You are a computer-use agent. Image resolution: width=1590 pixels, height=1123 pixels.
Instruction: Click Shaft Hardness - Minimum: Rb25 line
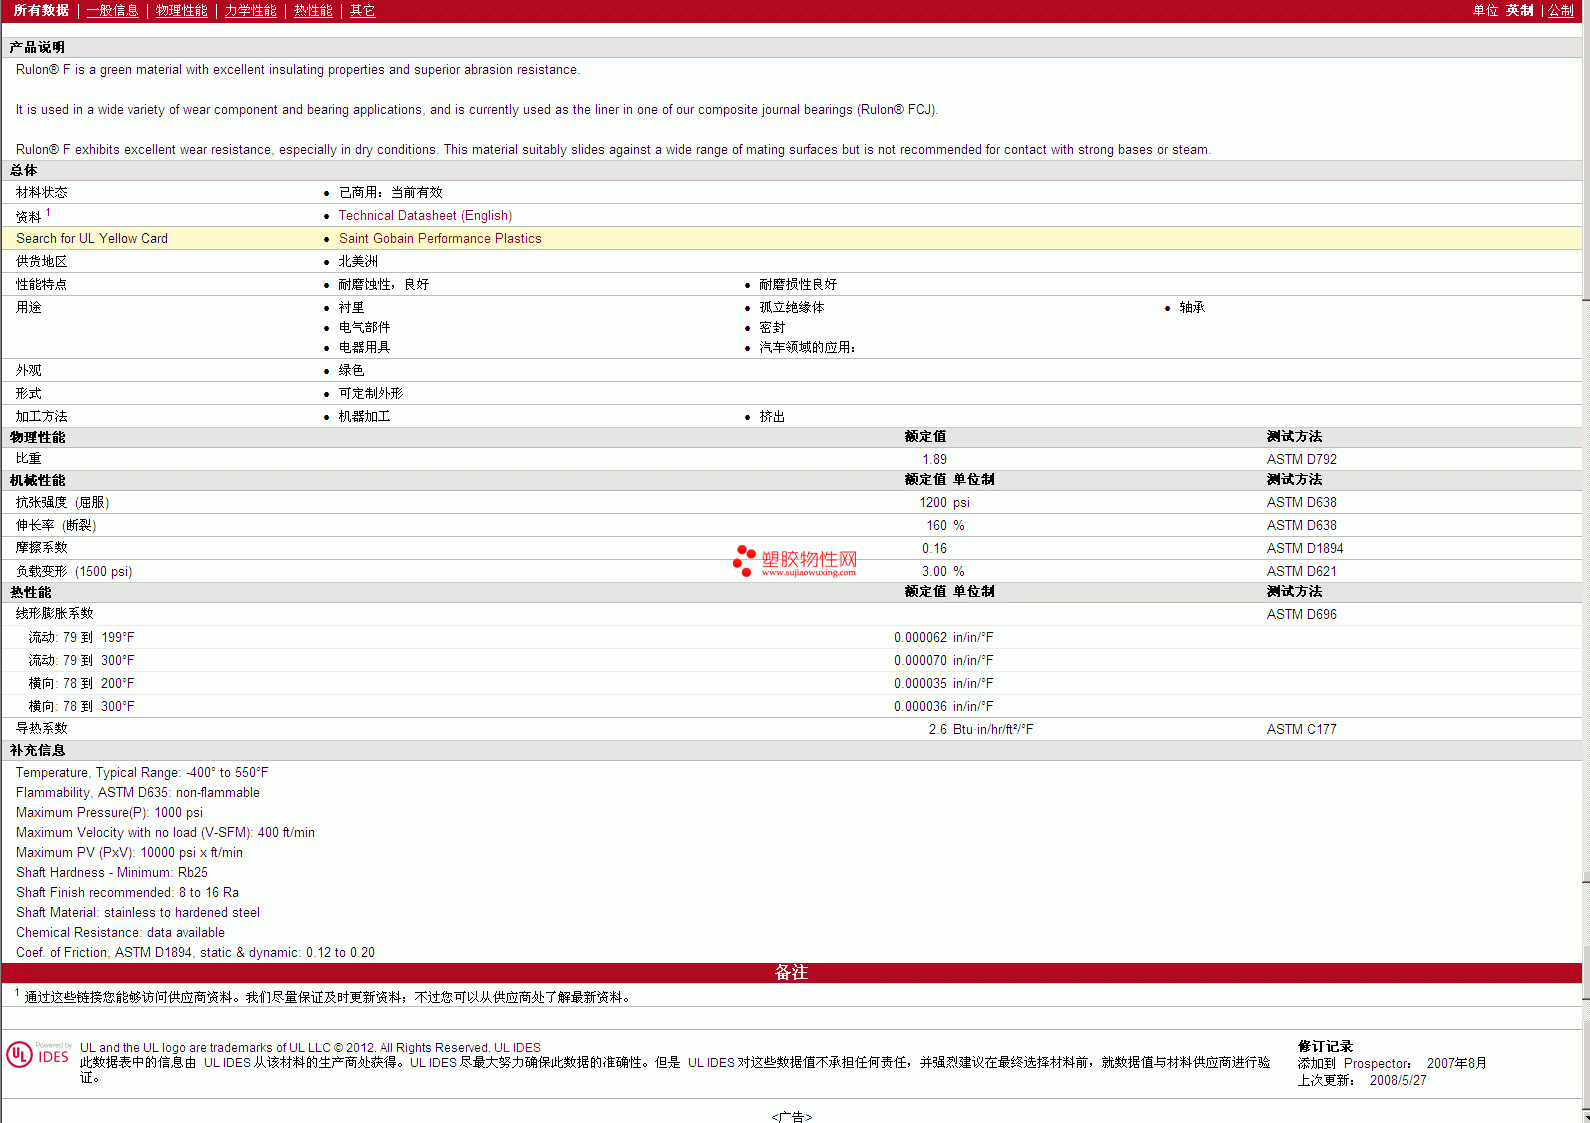[112, 872]
